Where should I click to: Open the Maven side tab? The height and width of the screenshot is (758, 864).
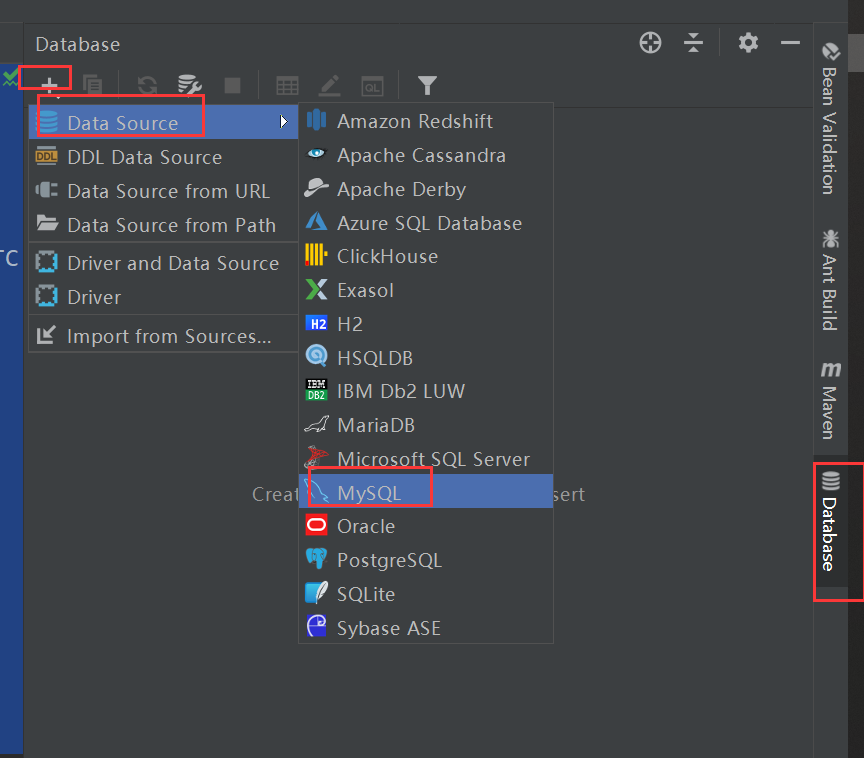[830, 400]
